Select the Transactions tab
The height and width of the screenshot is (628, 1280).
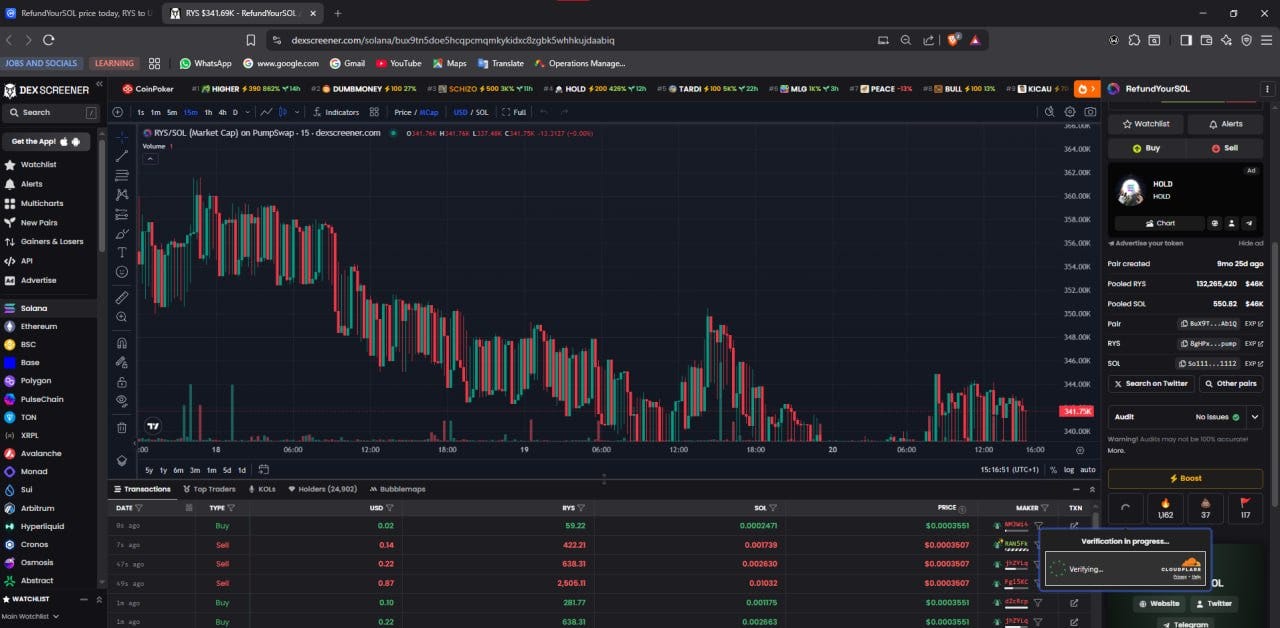click(141, 489)
